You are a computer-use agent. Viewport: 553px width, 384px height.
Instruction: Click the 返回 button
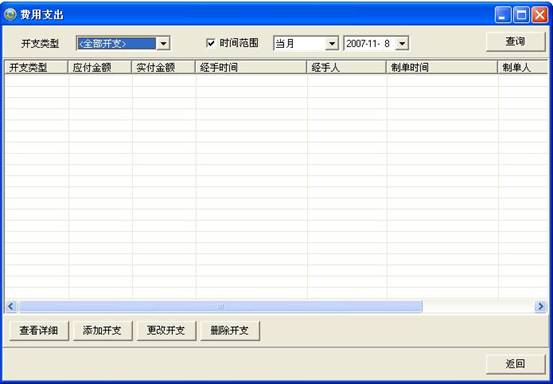516,364
